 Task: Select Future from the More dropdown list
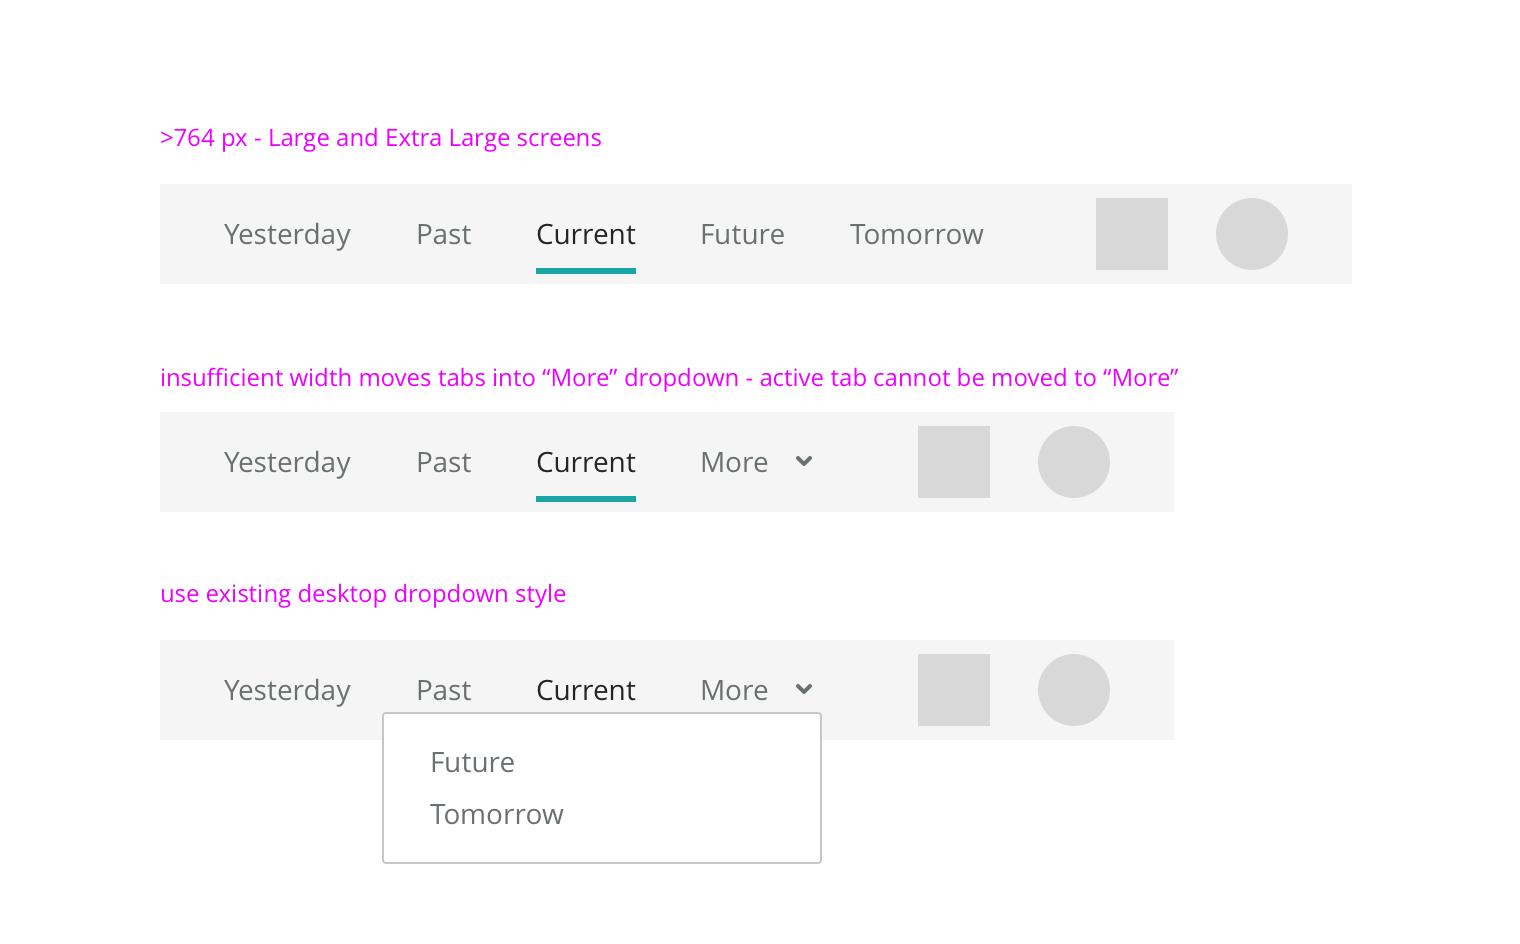pos(472,762)
